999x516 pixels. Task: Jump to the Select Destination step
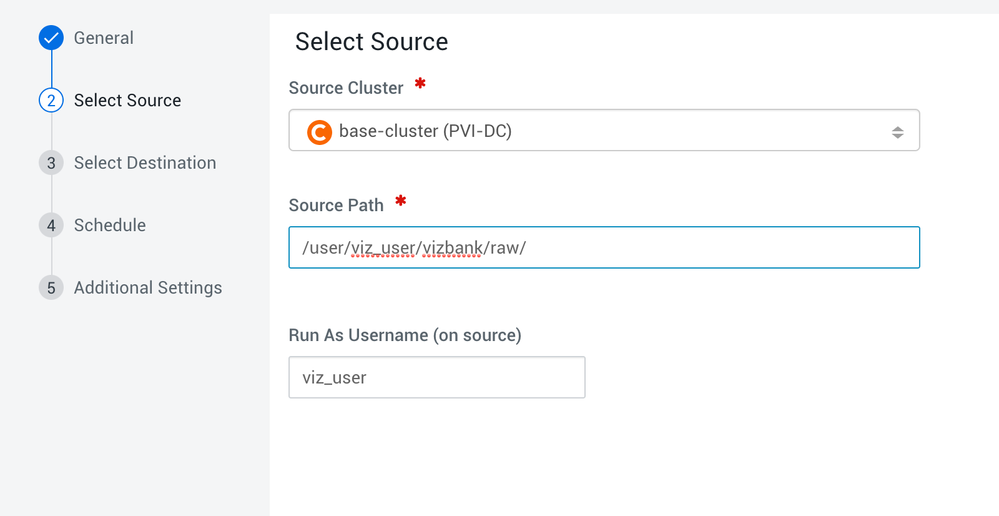coord(145,163)
